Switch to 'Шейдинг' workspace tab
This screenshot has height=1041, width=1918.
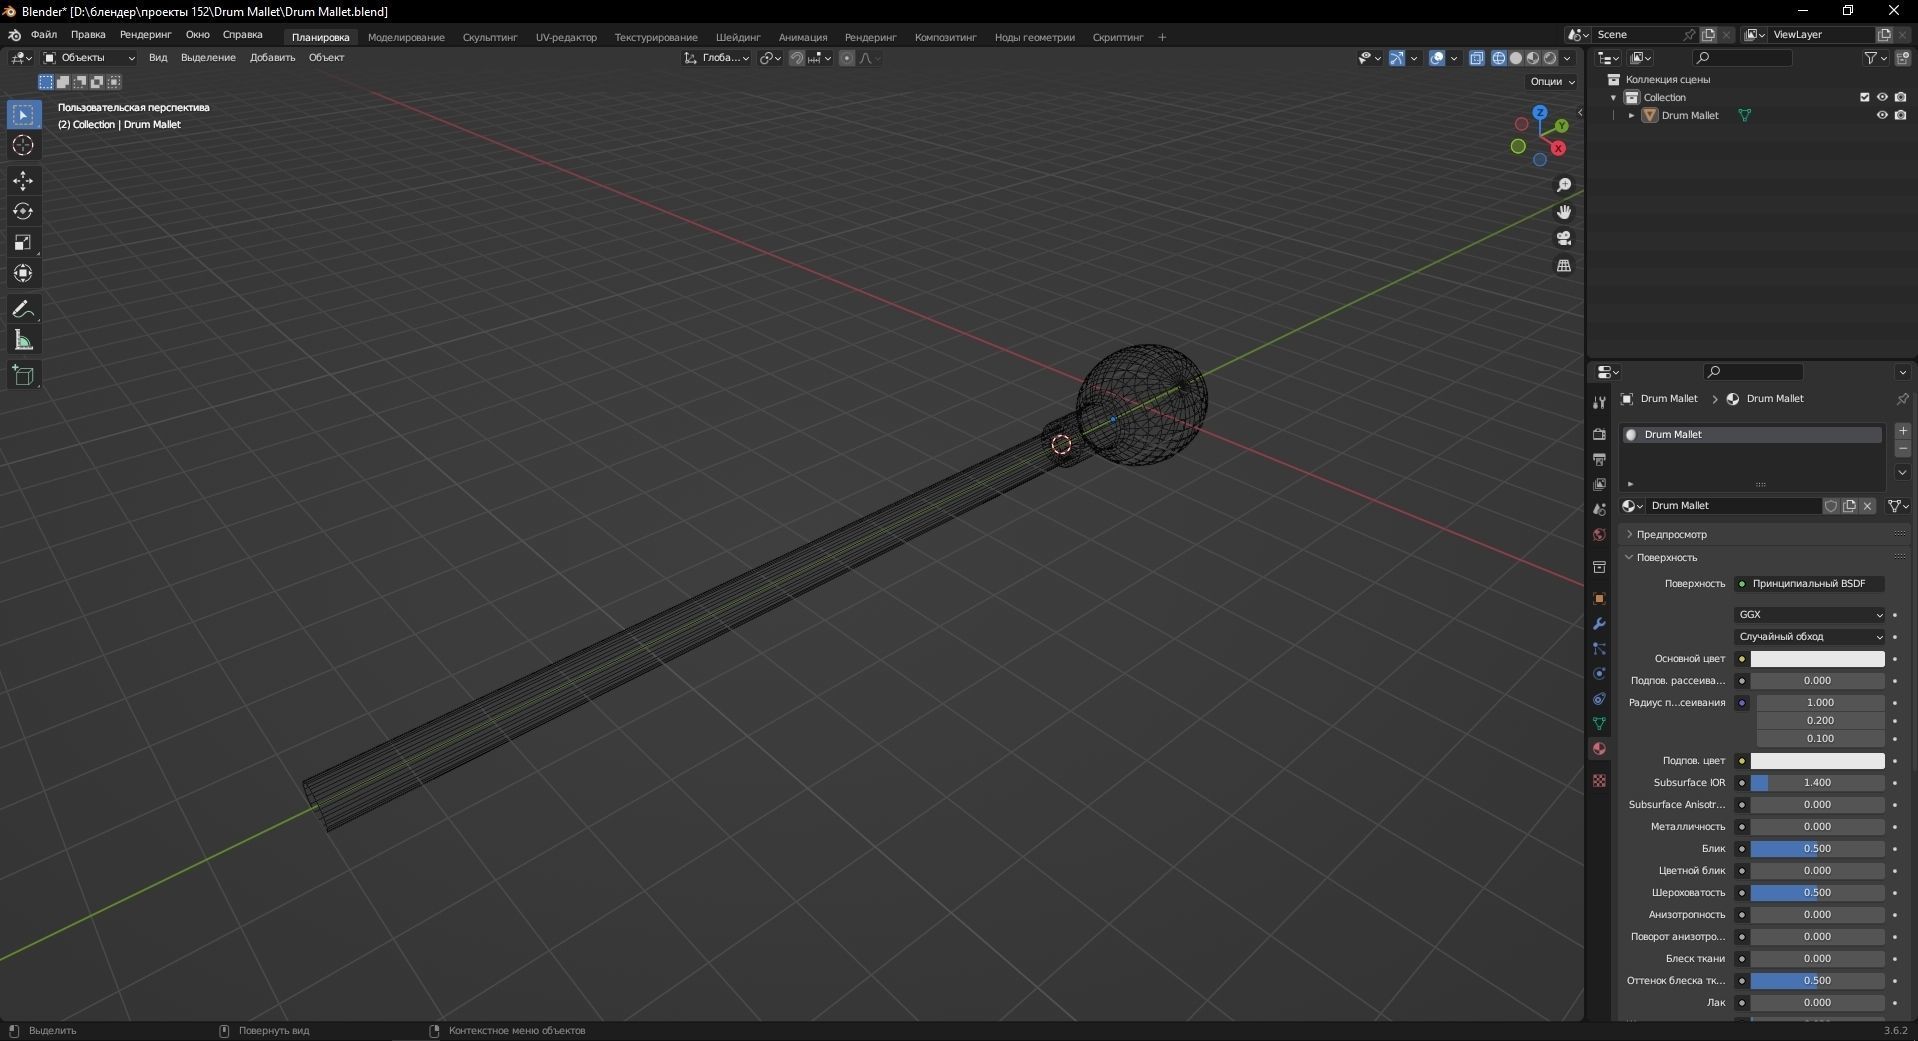point(738,37)
